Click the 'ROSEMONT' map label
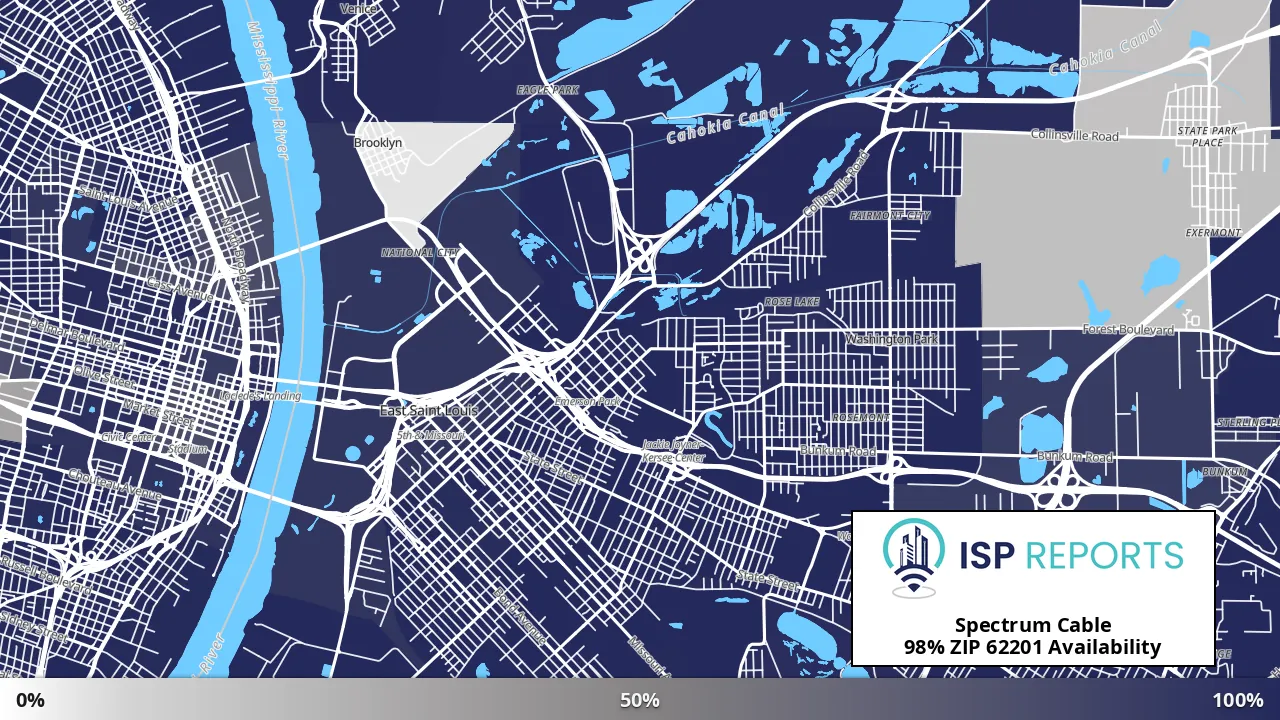Screen dimensions: 1280x720 tap(861, 417)
